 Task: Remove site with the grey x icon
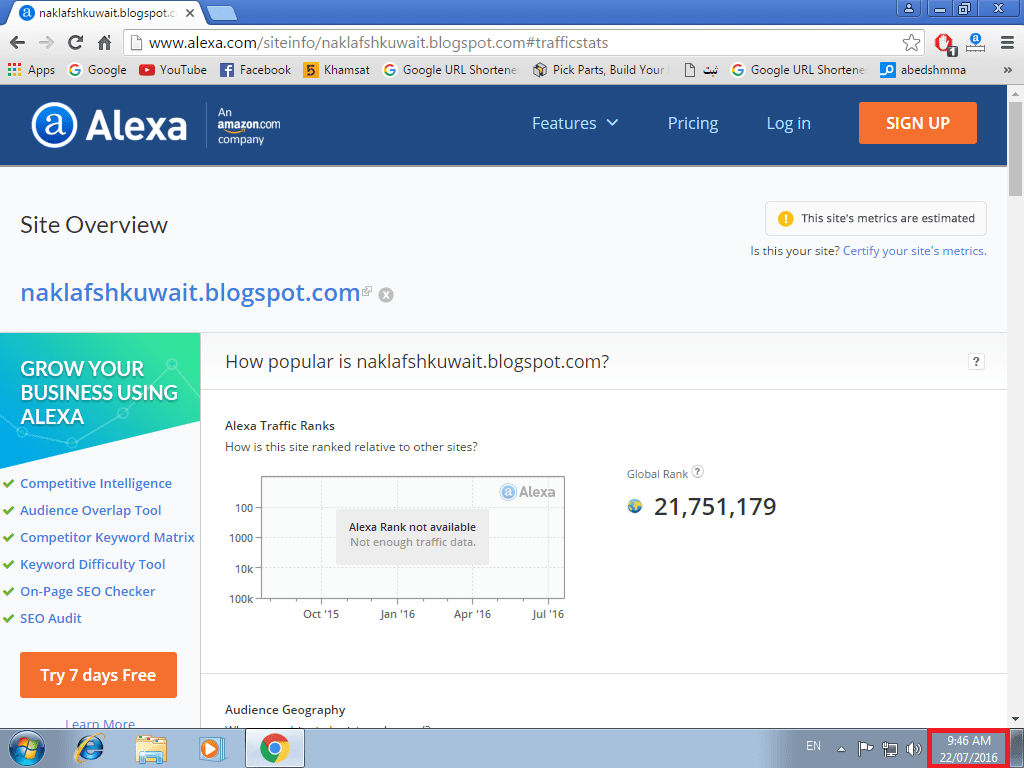tap(386, 295)
